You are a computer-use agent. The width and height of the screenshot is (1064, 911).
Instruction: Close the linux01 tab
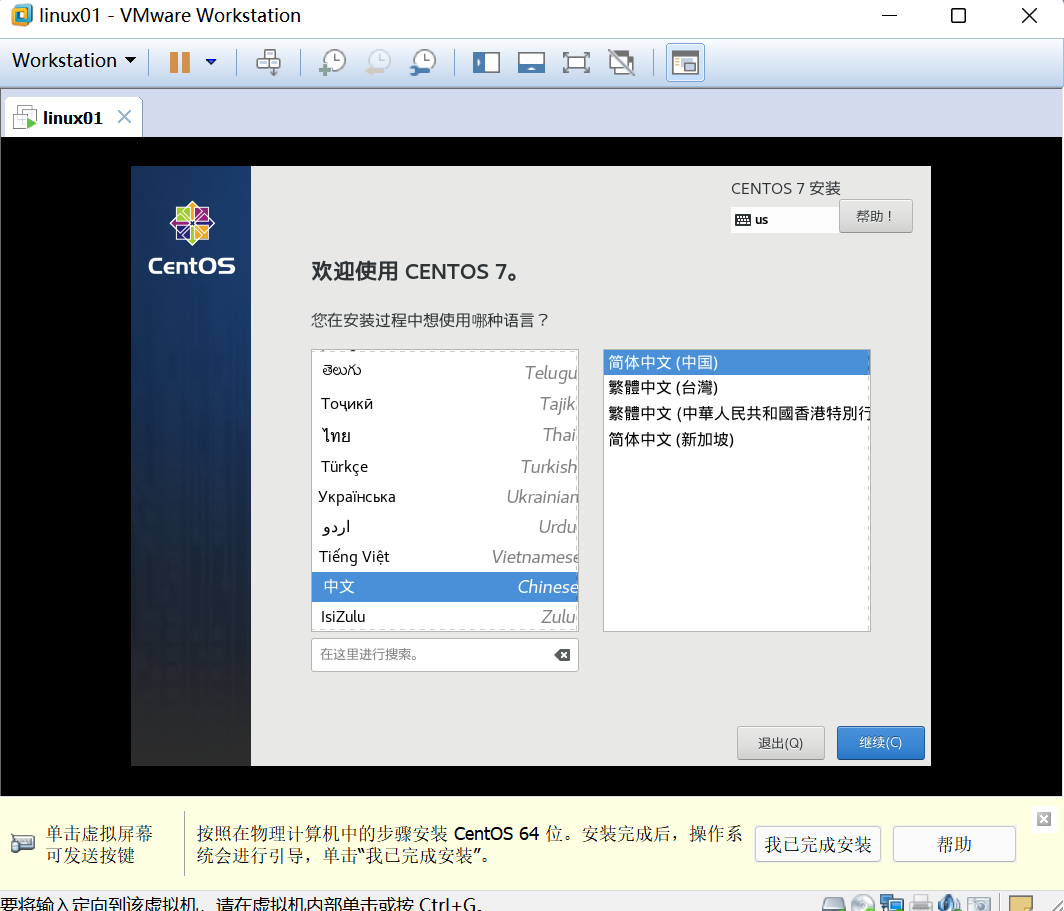click(124, 117)
